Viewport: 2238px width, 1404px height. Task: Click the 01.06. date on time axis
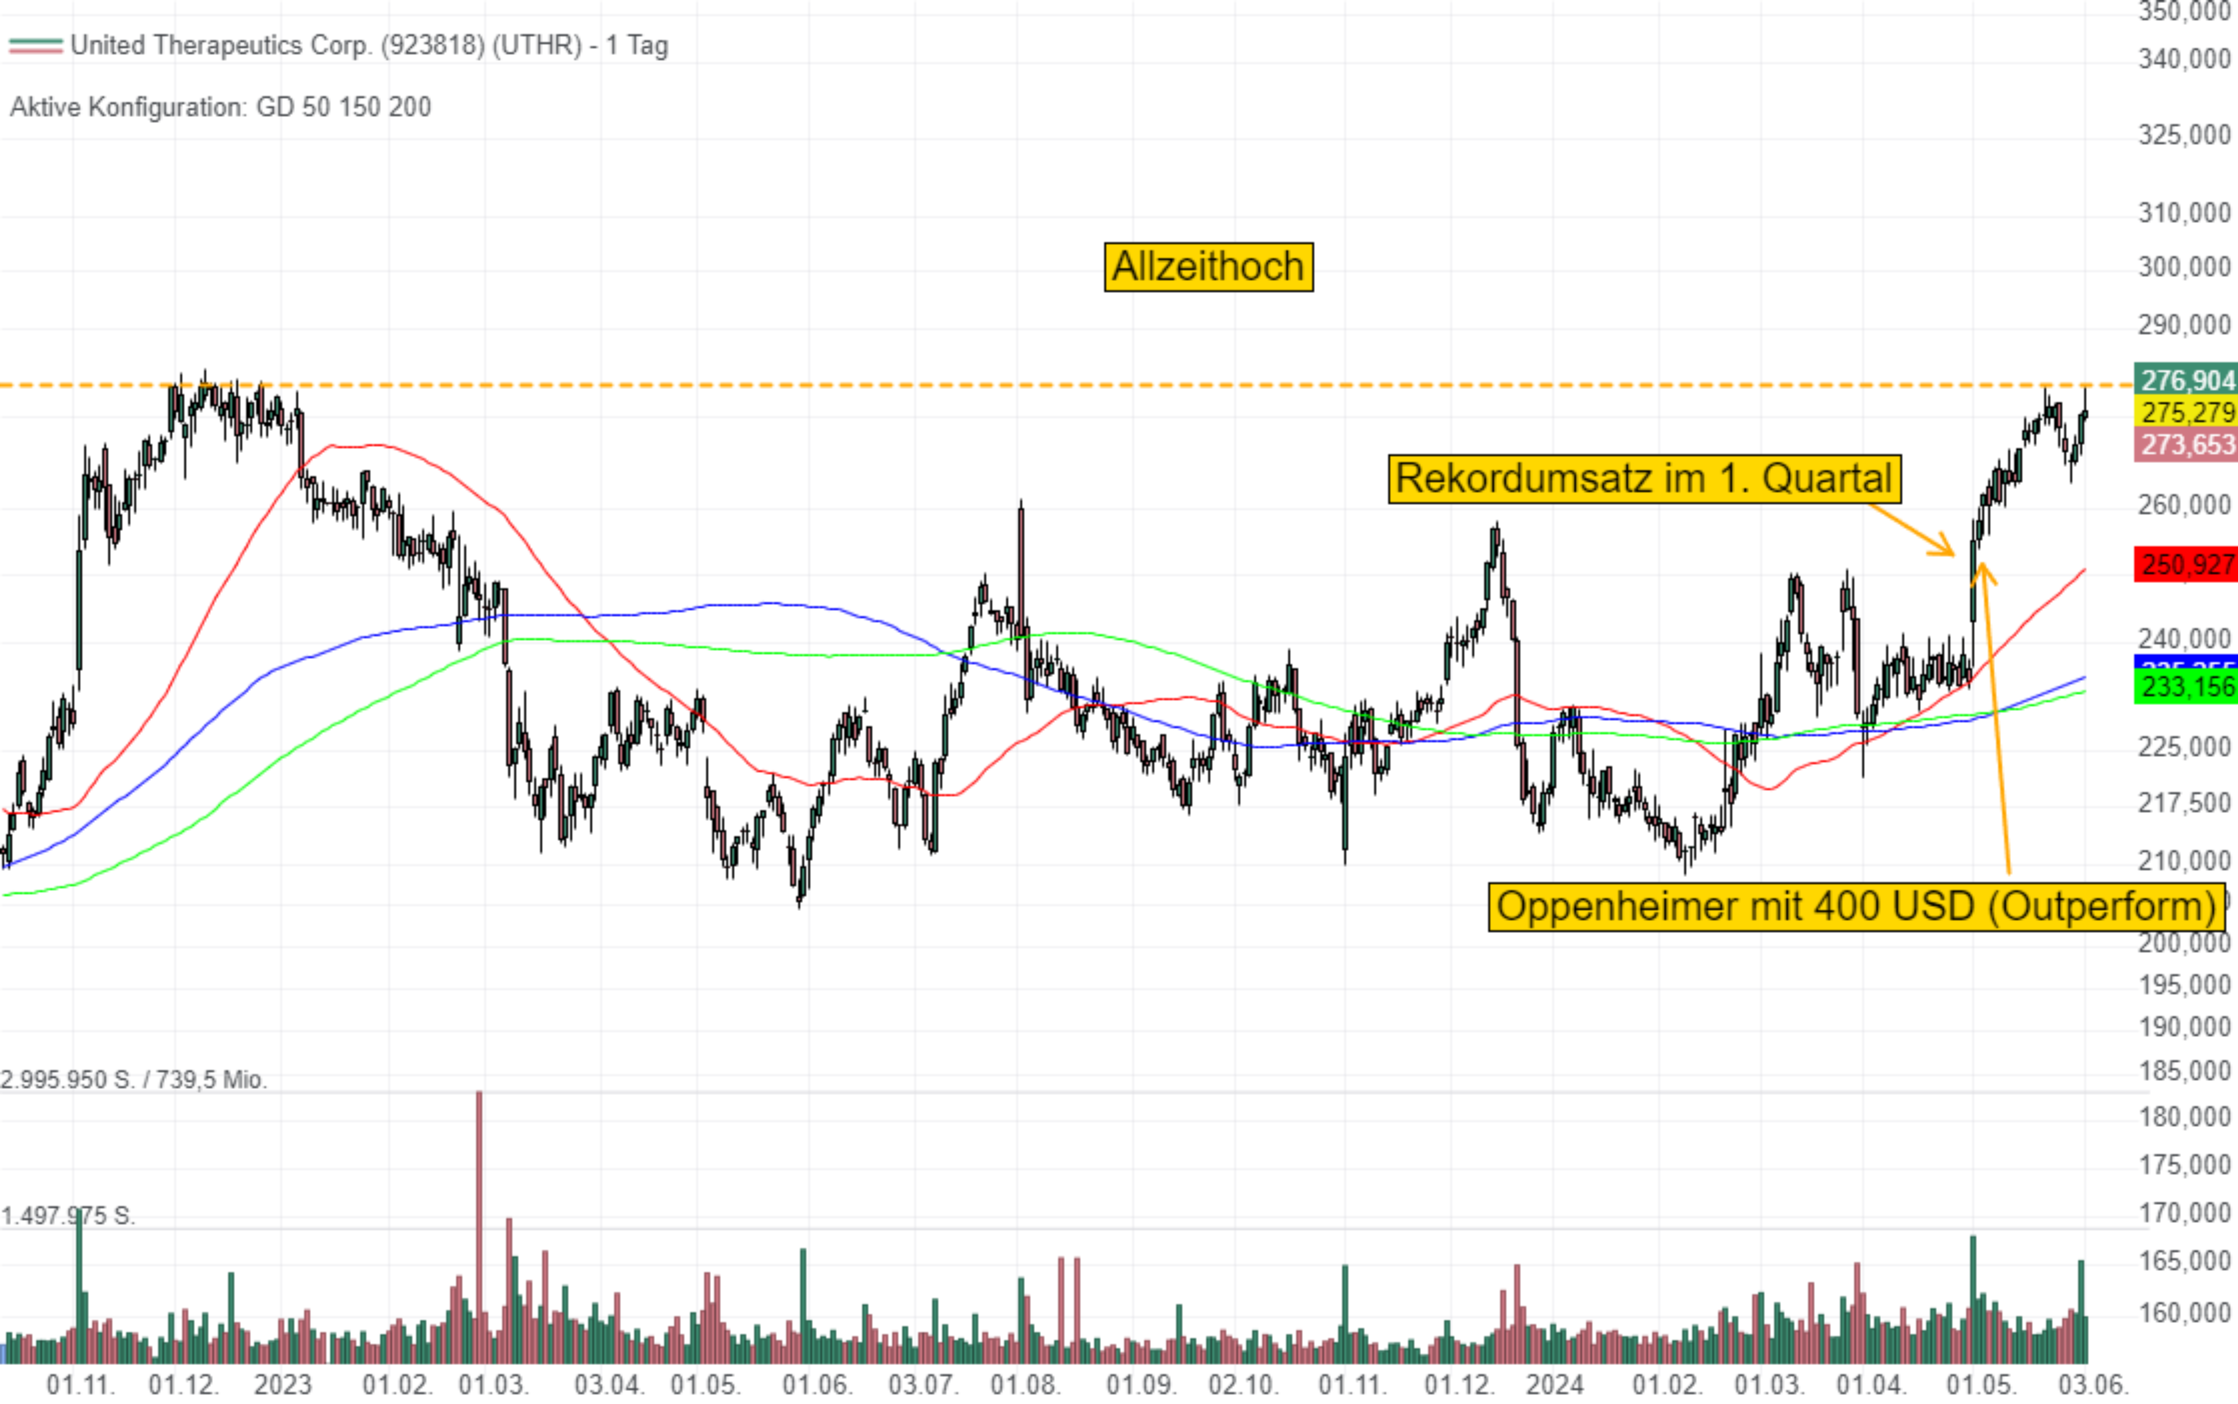[817, 1386]
